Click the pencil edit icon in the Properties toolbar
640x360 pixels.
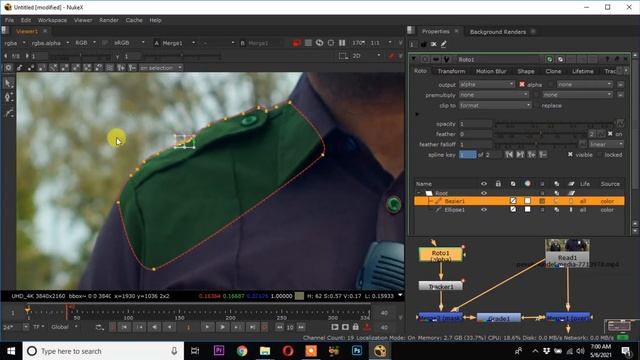pos(443,44)
